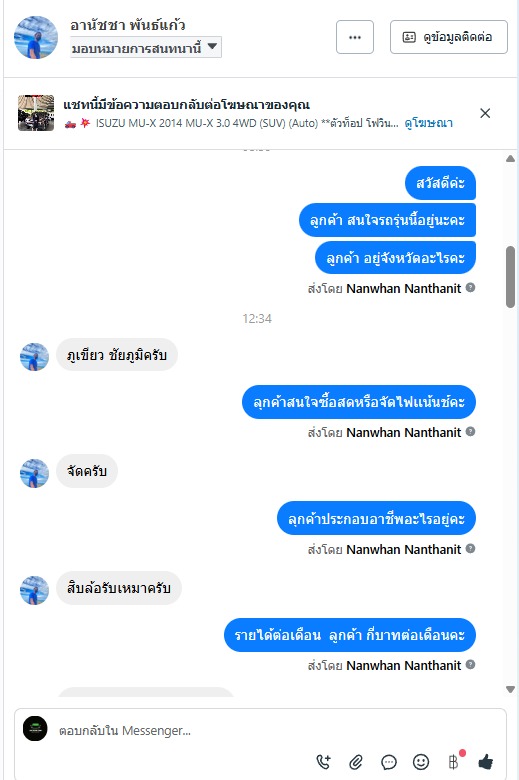
Task: Open อานัชชา พันธ์แก้ว profile picture in header
Action: coord(36,37)
